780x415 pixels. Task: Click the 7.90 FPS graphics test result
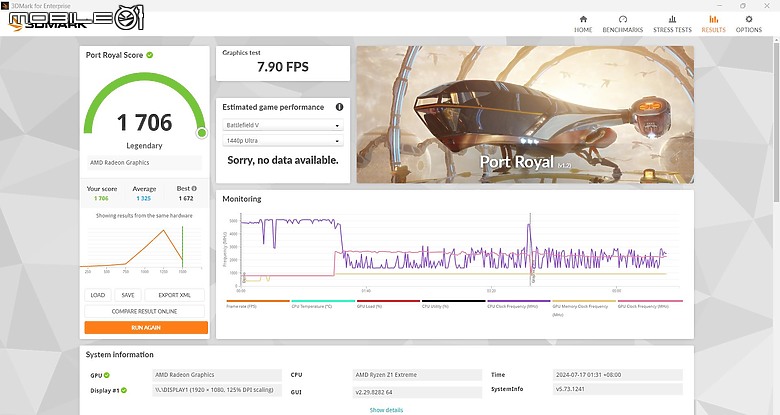[283, 67]
